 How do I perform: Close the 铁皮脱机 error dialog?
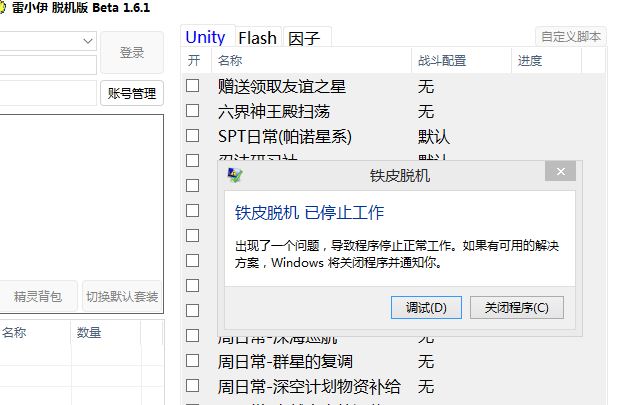[x=559, y=173]
